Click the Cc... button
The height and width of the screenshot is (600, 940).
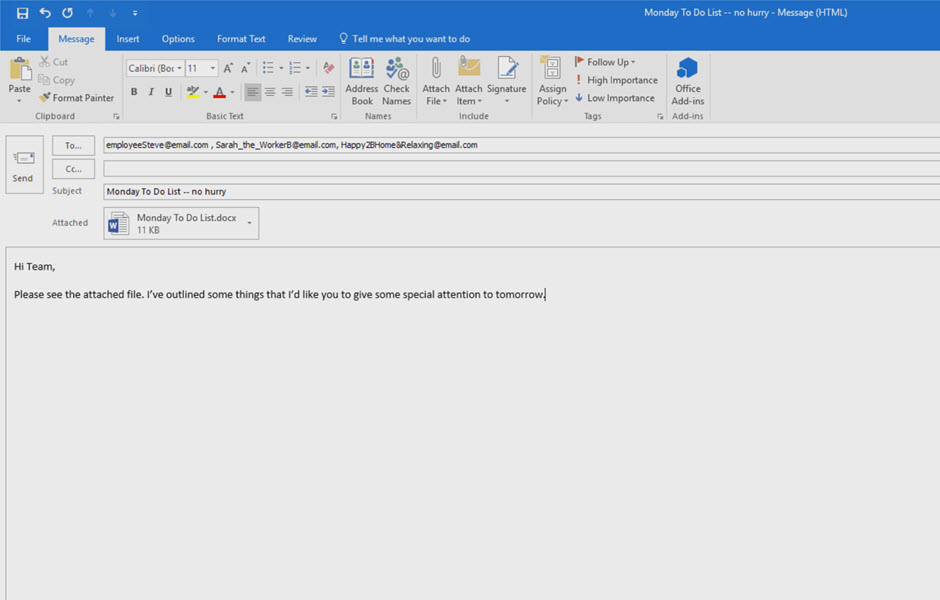73,169
